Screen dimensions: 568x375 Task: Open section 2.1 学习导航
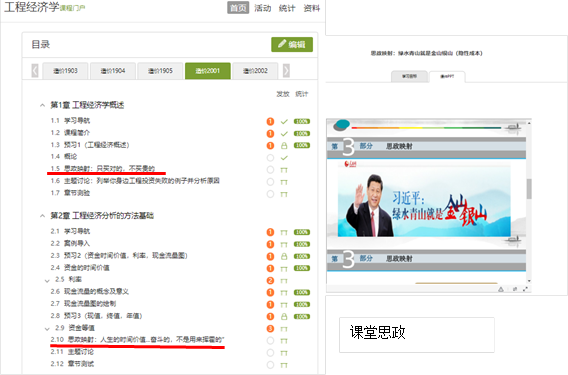(x=70, y=231)
